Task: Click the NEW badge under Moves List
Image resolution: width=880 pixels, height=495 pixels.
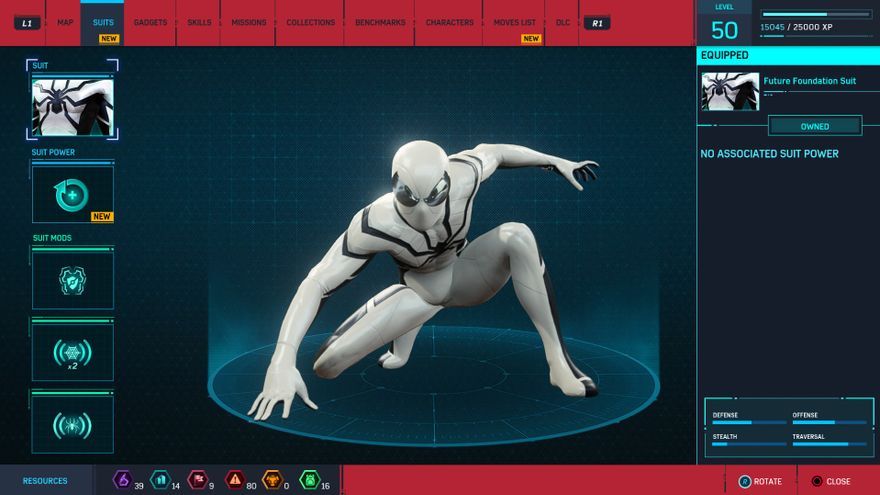Action: 531,39
